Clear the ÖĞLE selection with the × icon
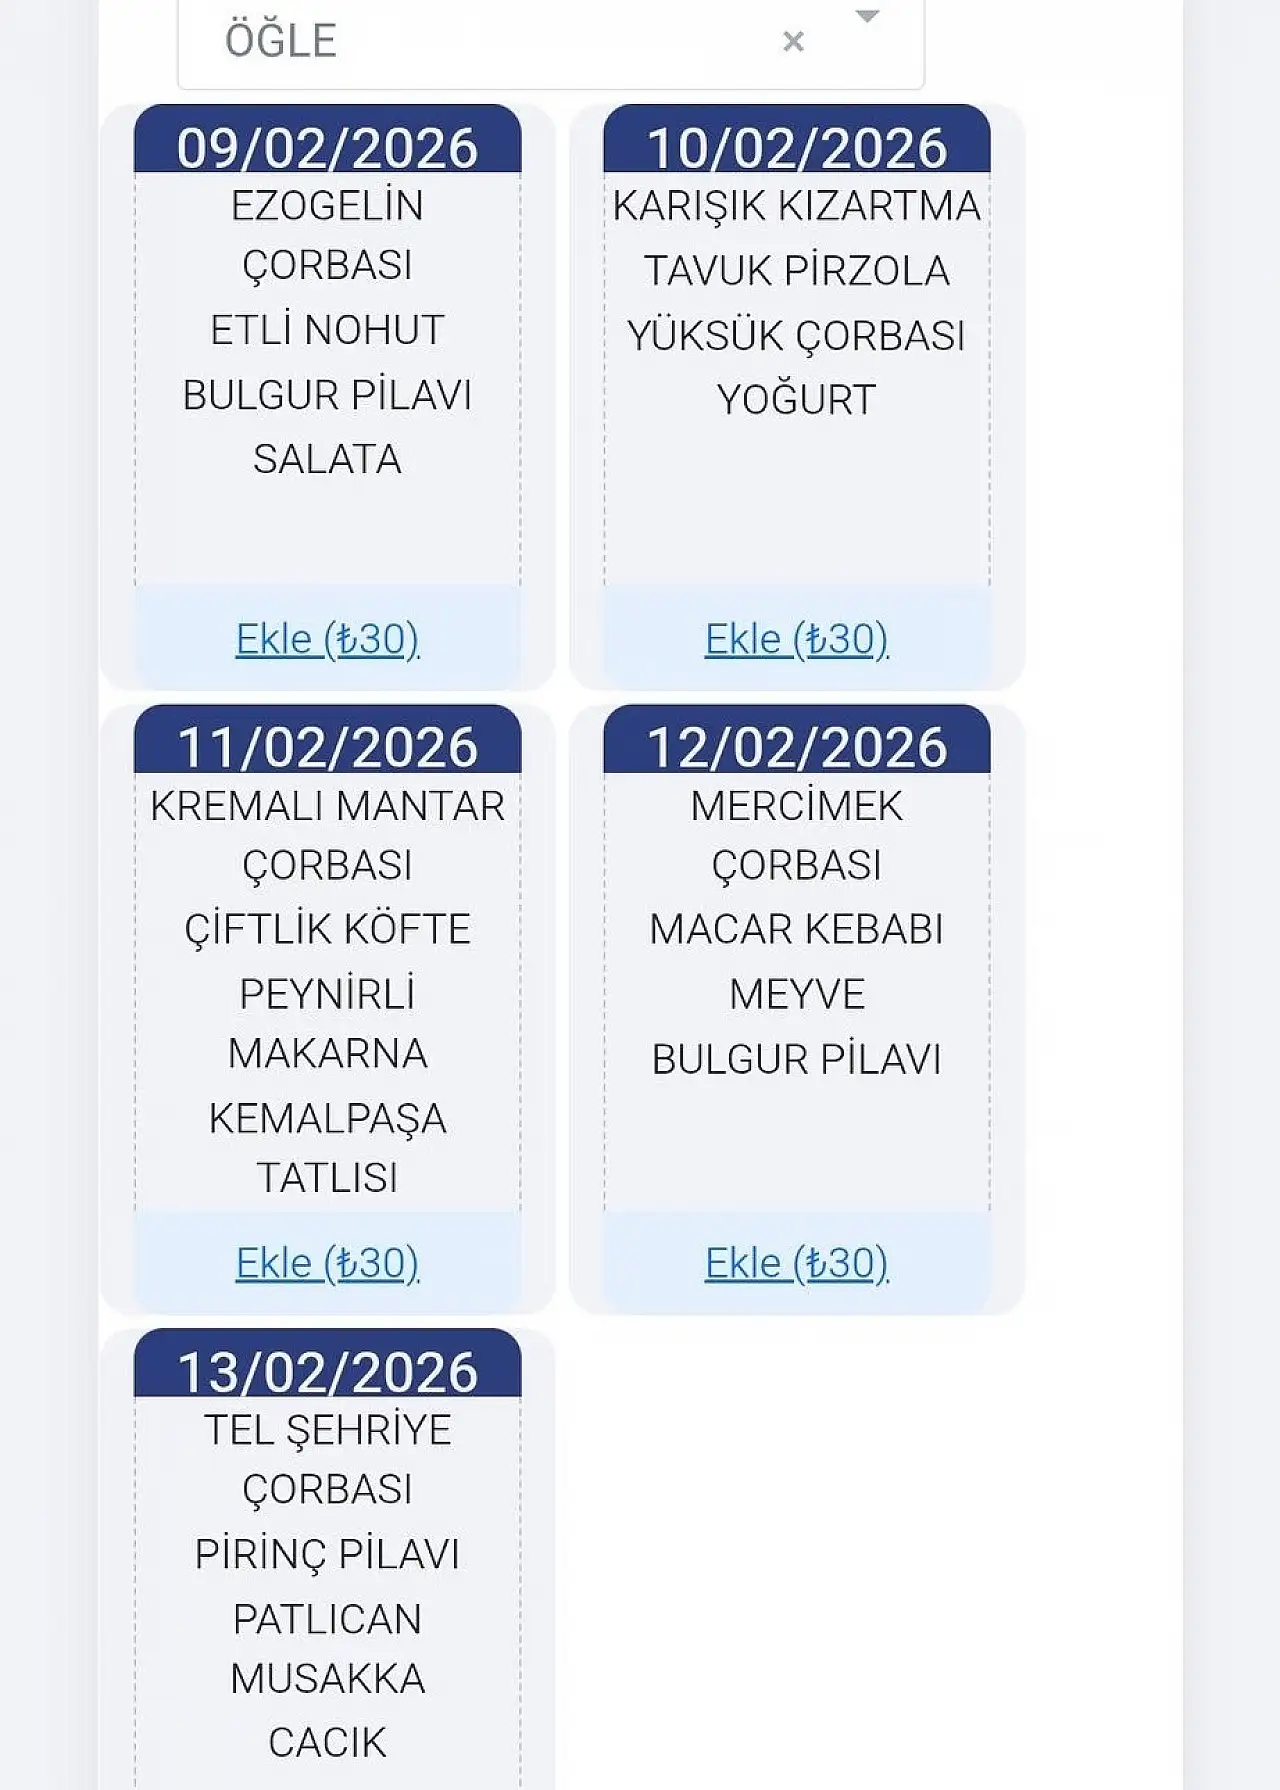Viewport: 1280px width, 1790px height. 793,41
